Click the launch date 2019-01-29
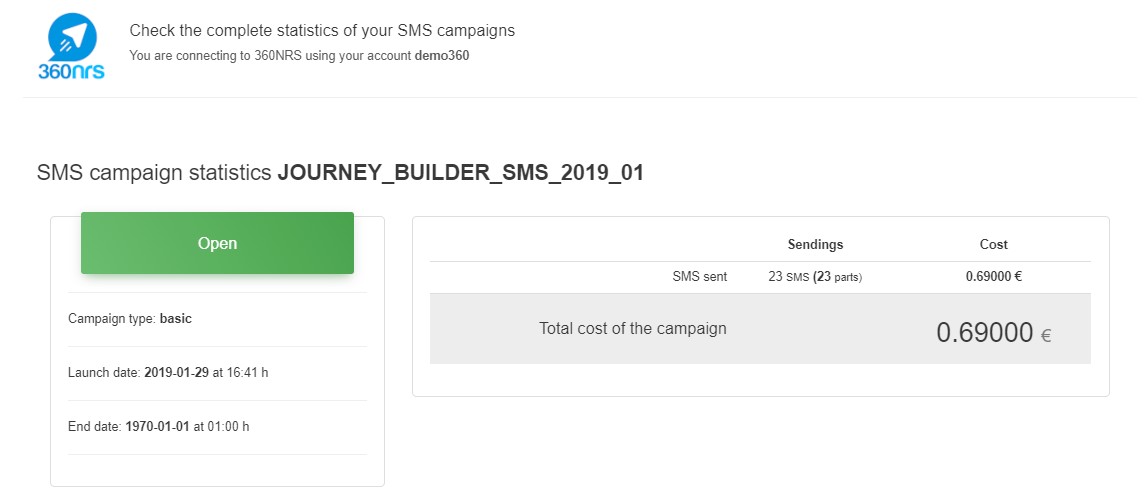The image size is (1148, 499). [177, 373]
